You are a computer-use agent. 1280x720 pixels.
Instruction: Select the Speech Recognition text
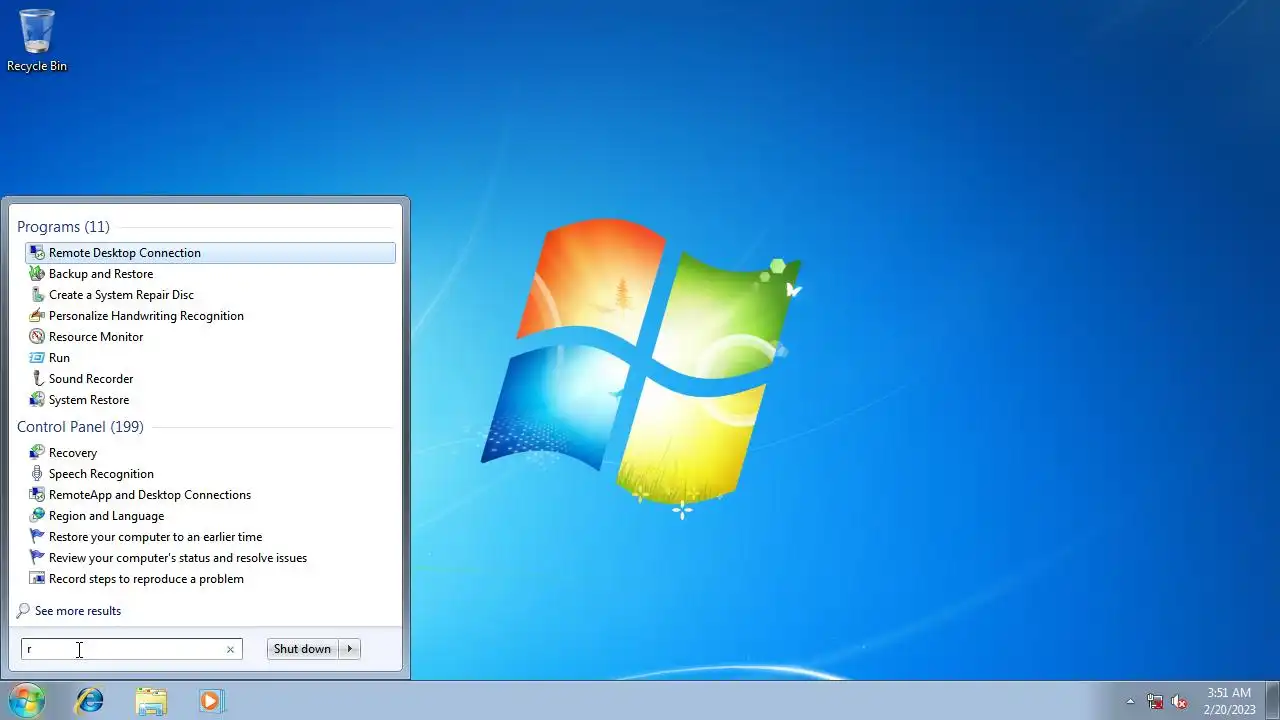(x=101, y=474)
